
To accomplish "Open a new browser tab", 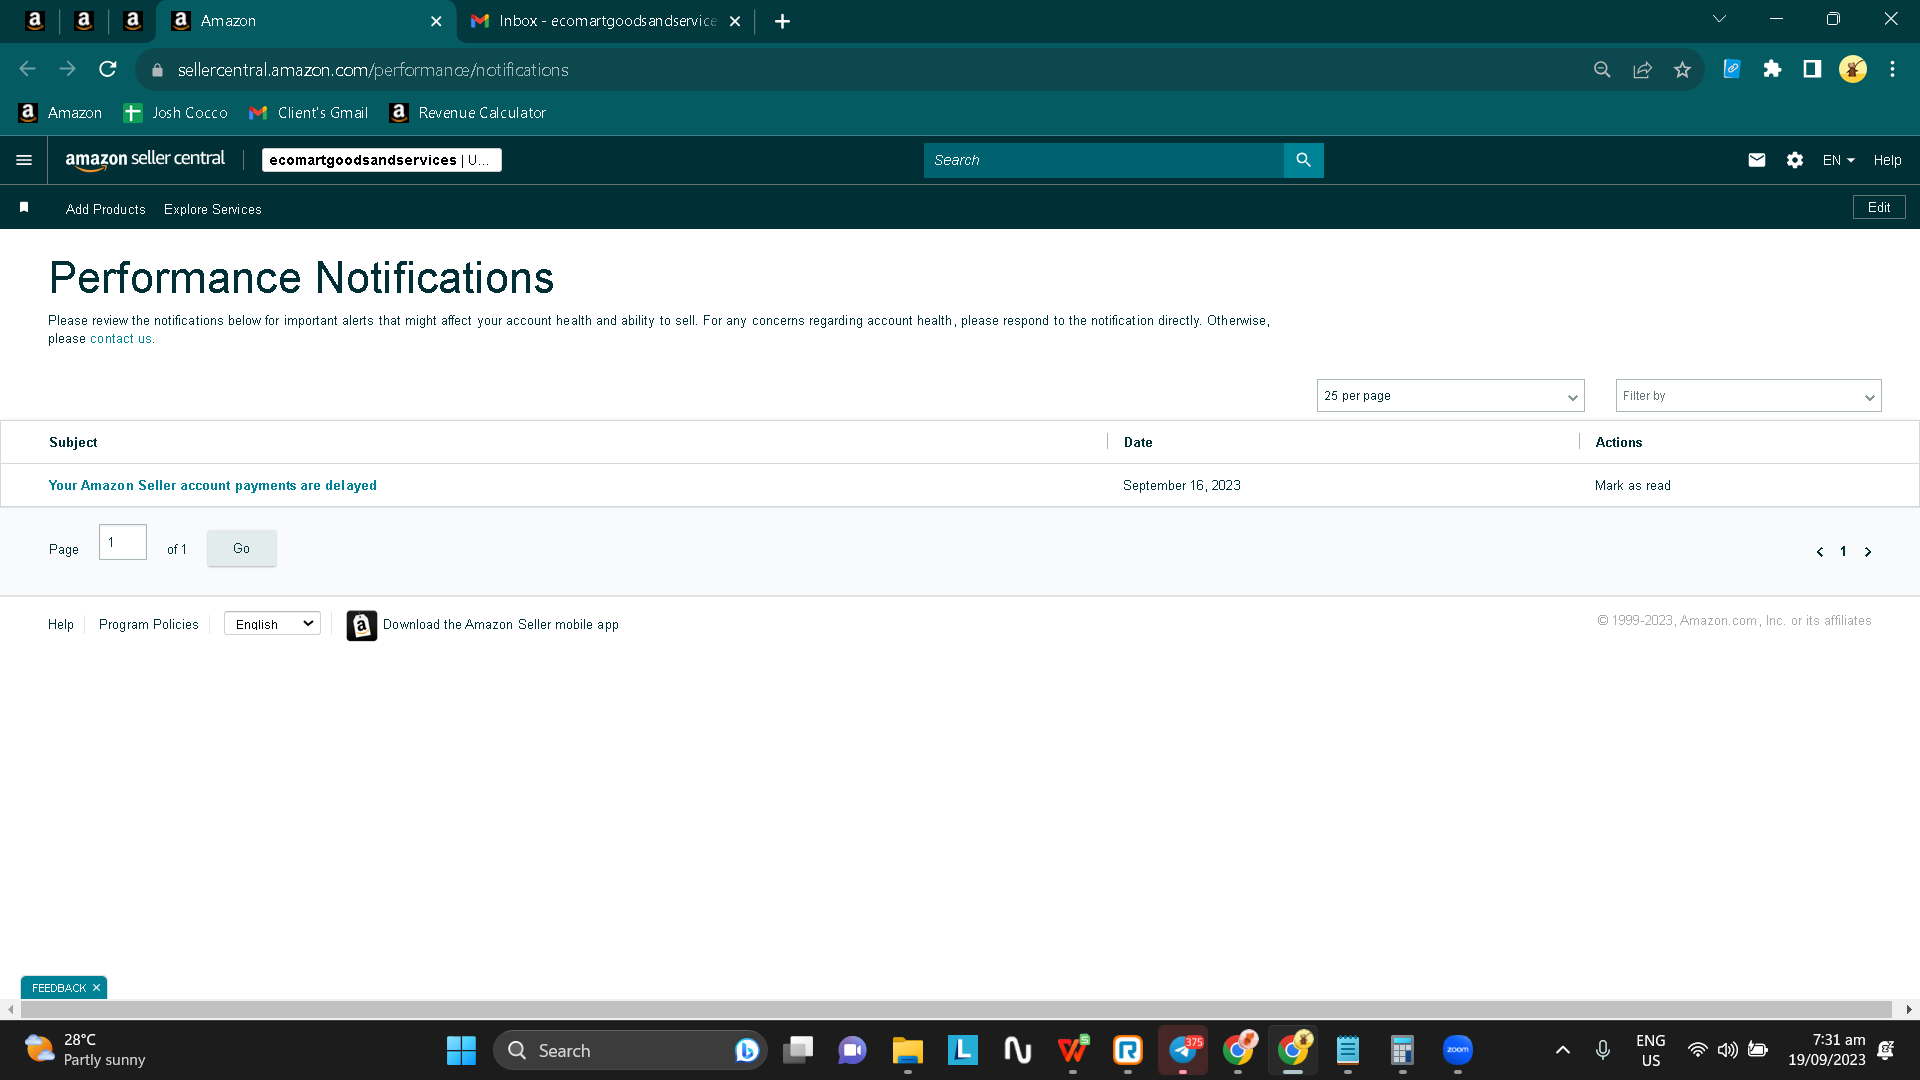I will pyautogui.click(x=782, y=21).
